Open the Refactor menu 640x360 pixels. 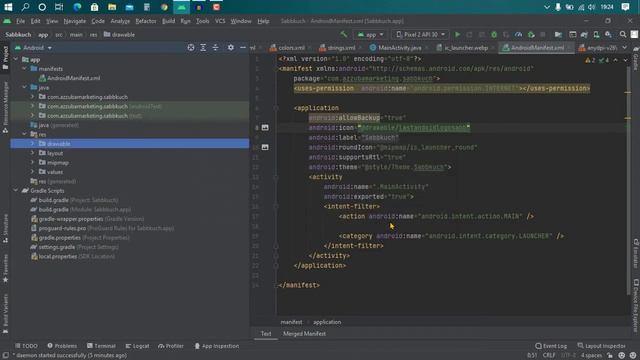[x=146, y=21]
